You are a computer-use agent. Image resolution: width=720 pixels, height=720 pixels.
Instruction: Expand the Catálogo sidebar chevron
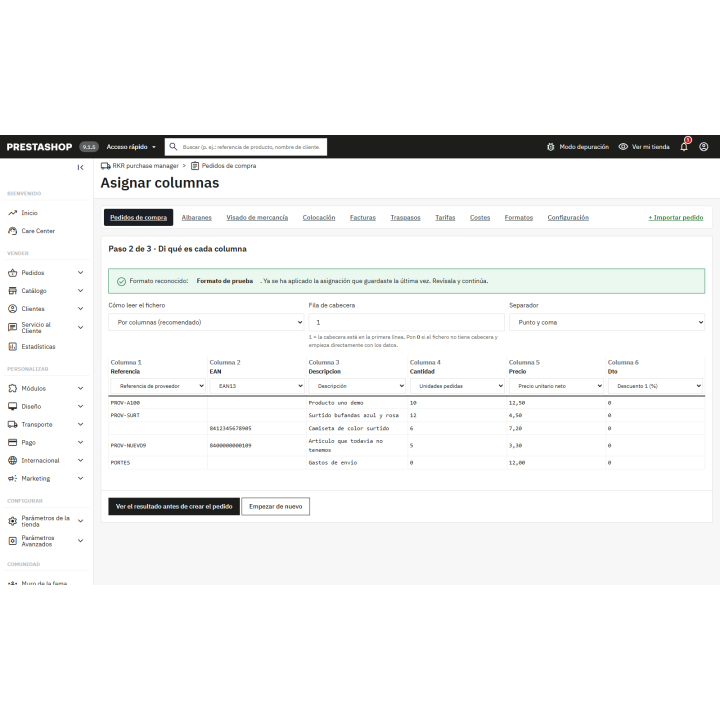(80, 291)
